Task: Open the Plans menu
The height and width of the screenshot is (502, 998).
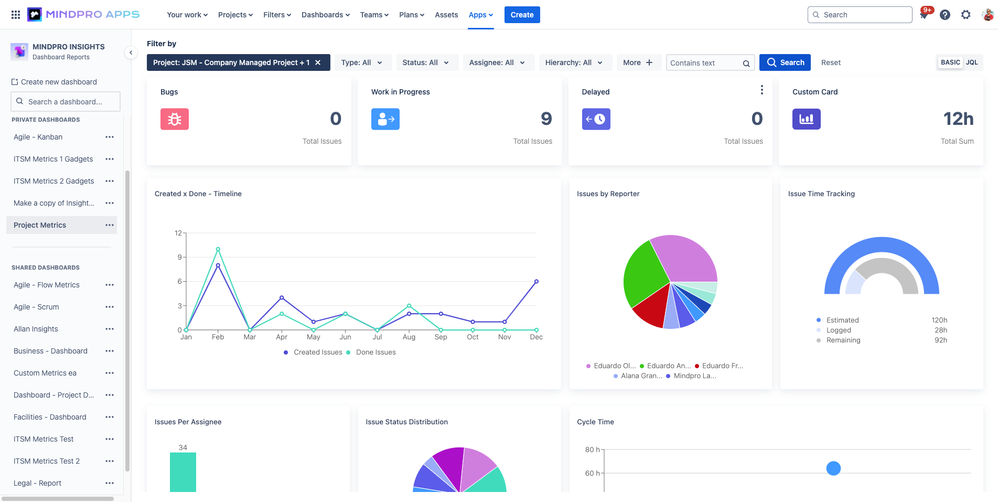Action: [412, 15]
